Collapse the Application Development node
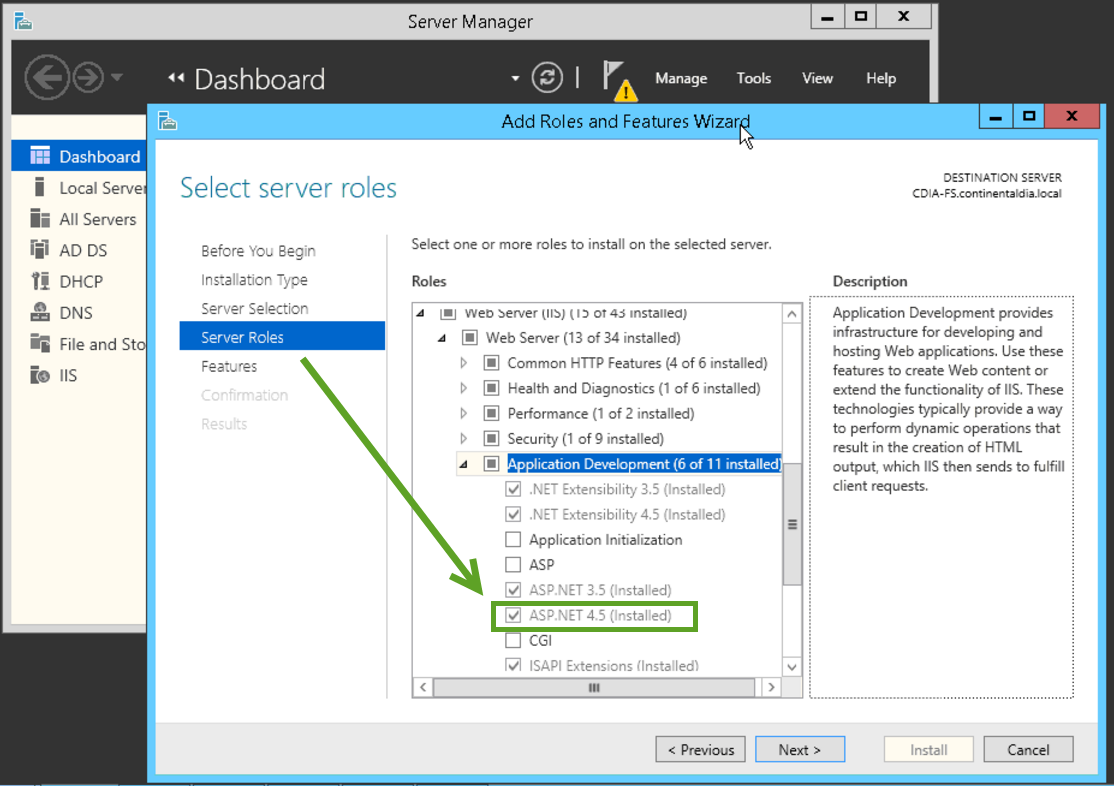Image resolution: width=1114 pixels, height=786 pixels. [x=463, y=465]
